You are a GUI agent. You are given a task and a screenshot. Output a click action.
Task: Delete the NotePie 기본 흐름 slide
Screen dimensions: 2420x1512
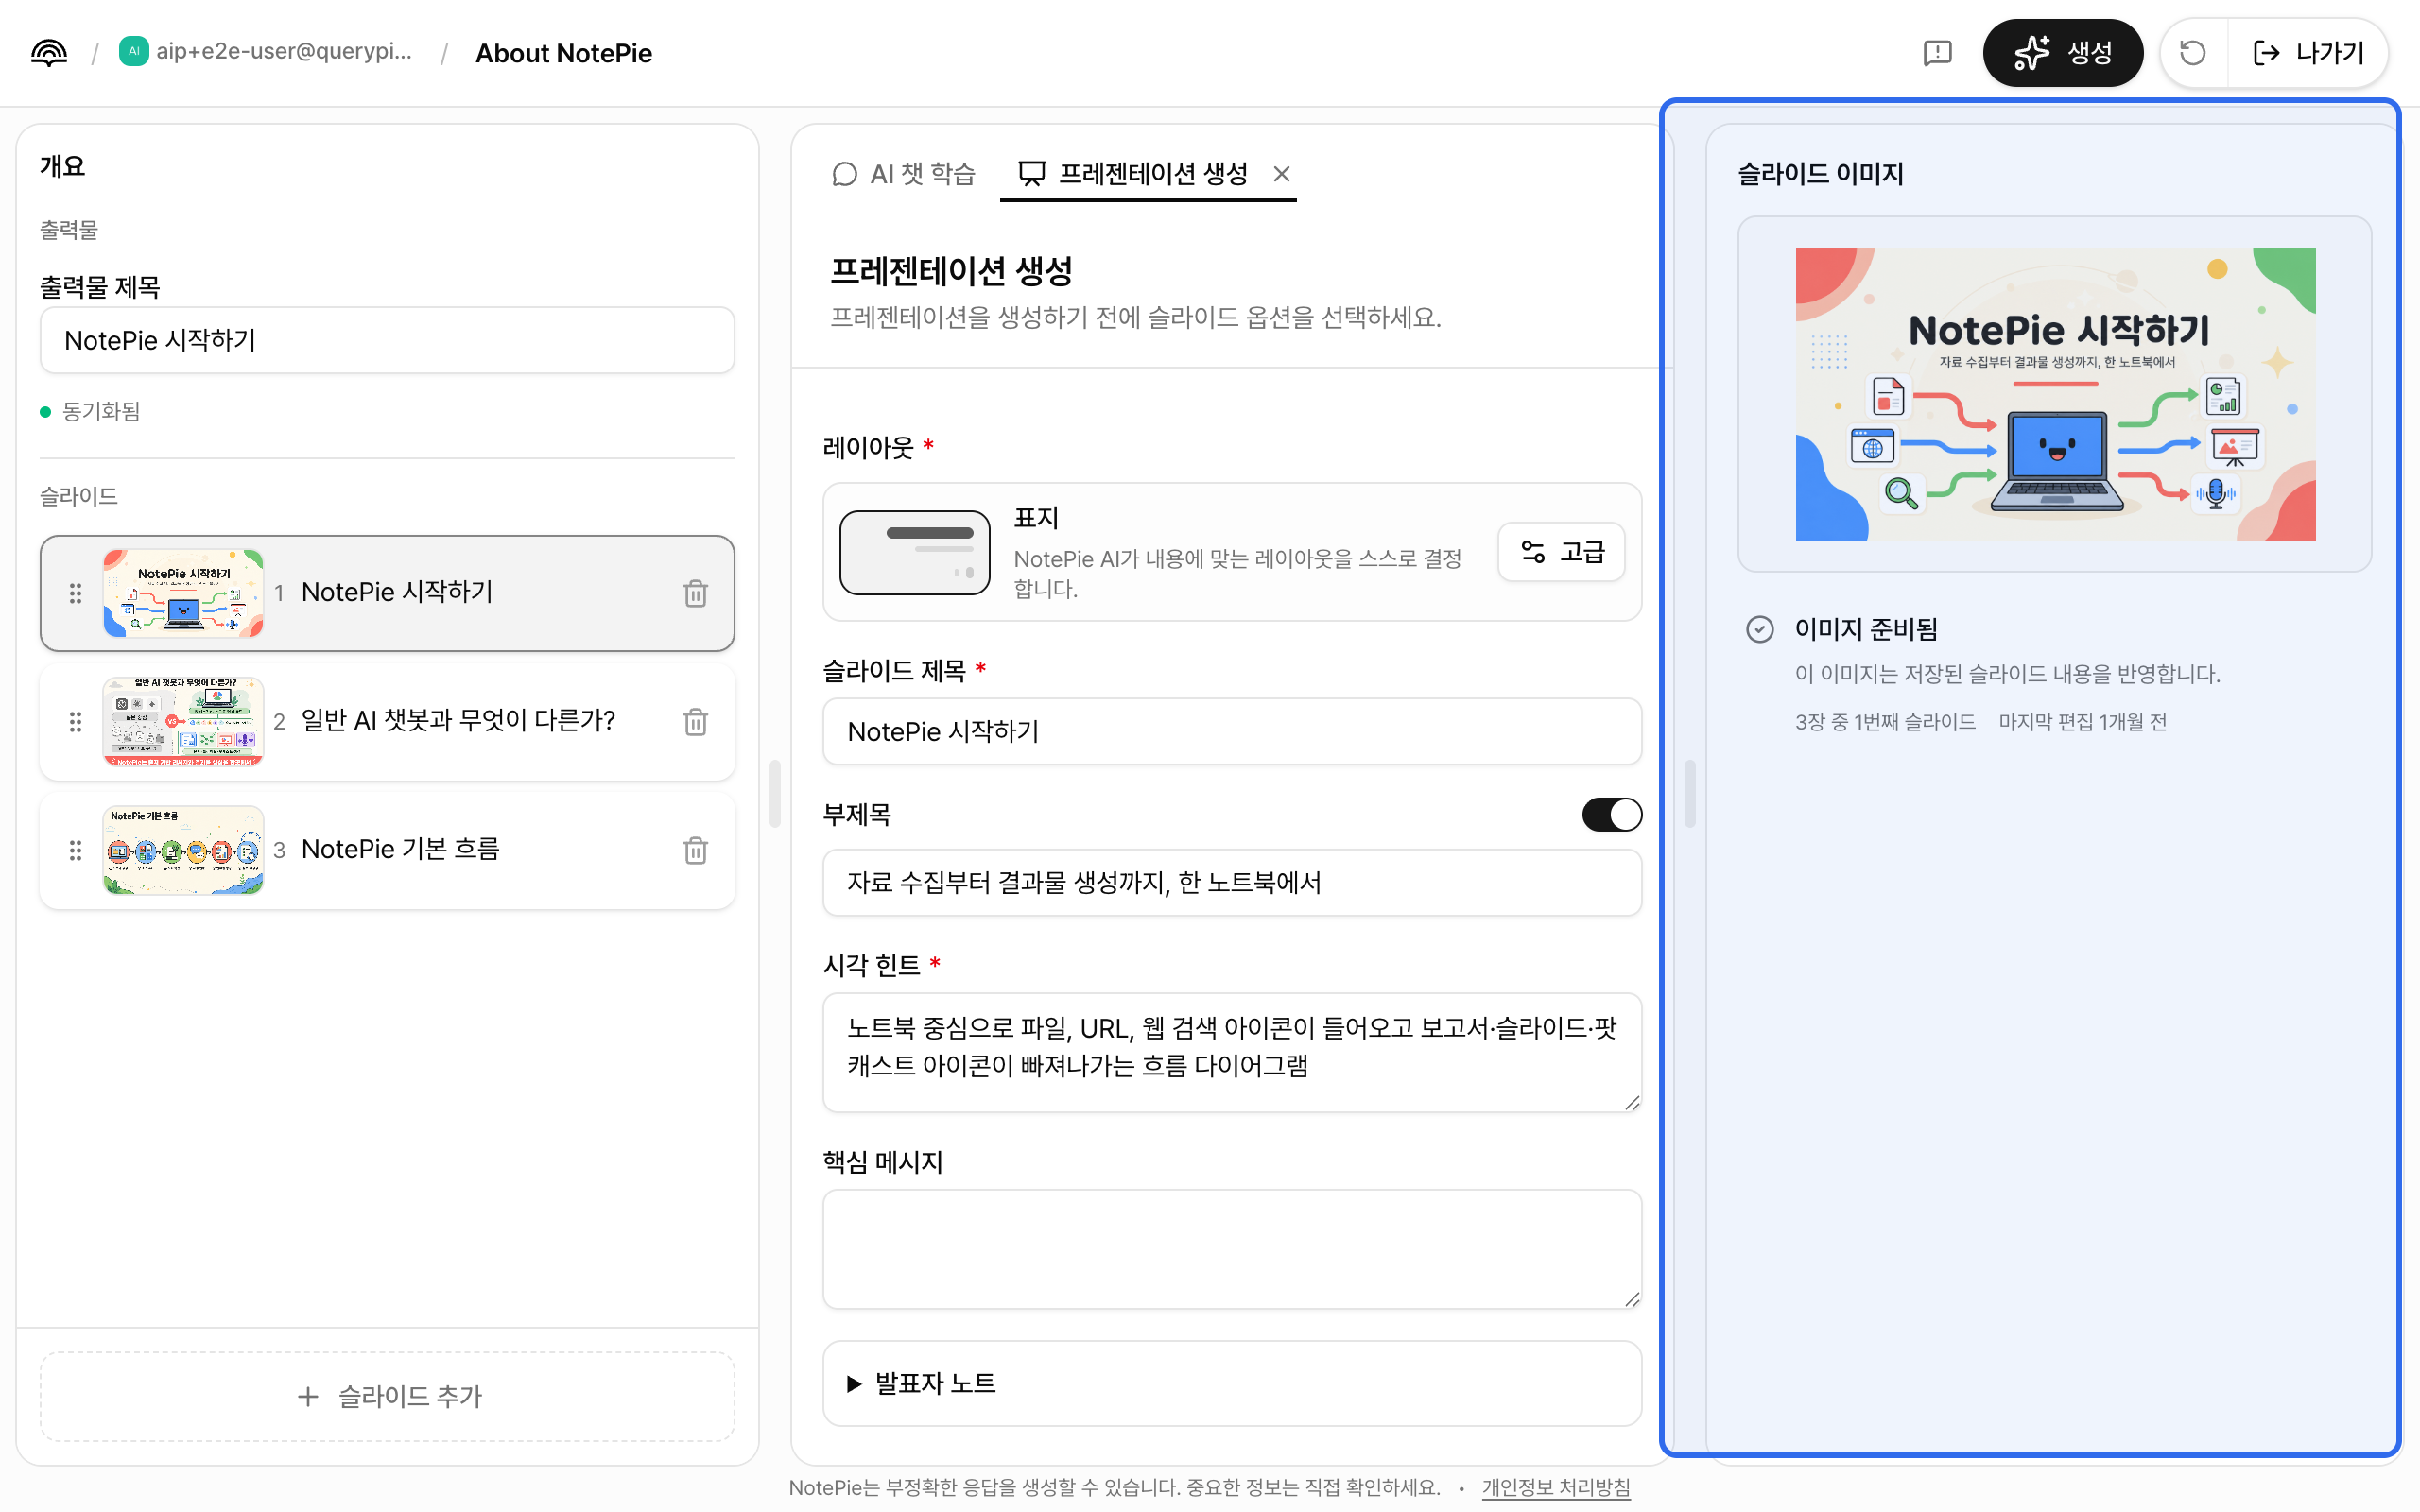pyautogui.click(x=695, y=850)
